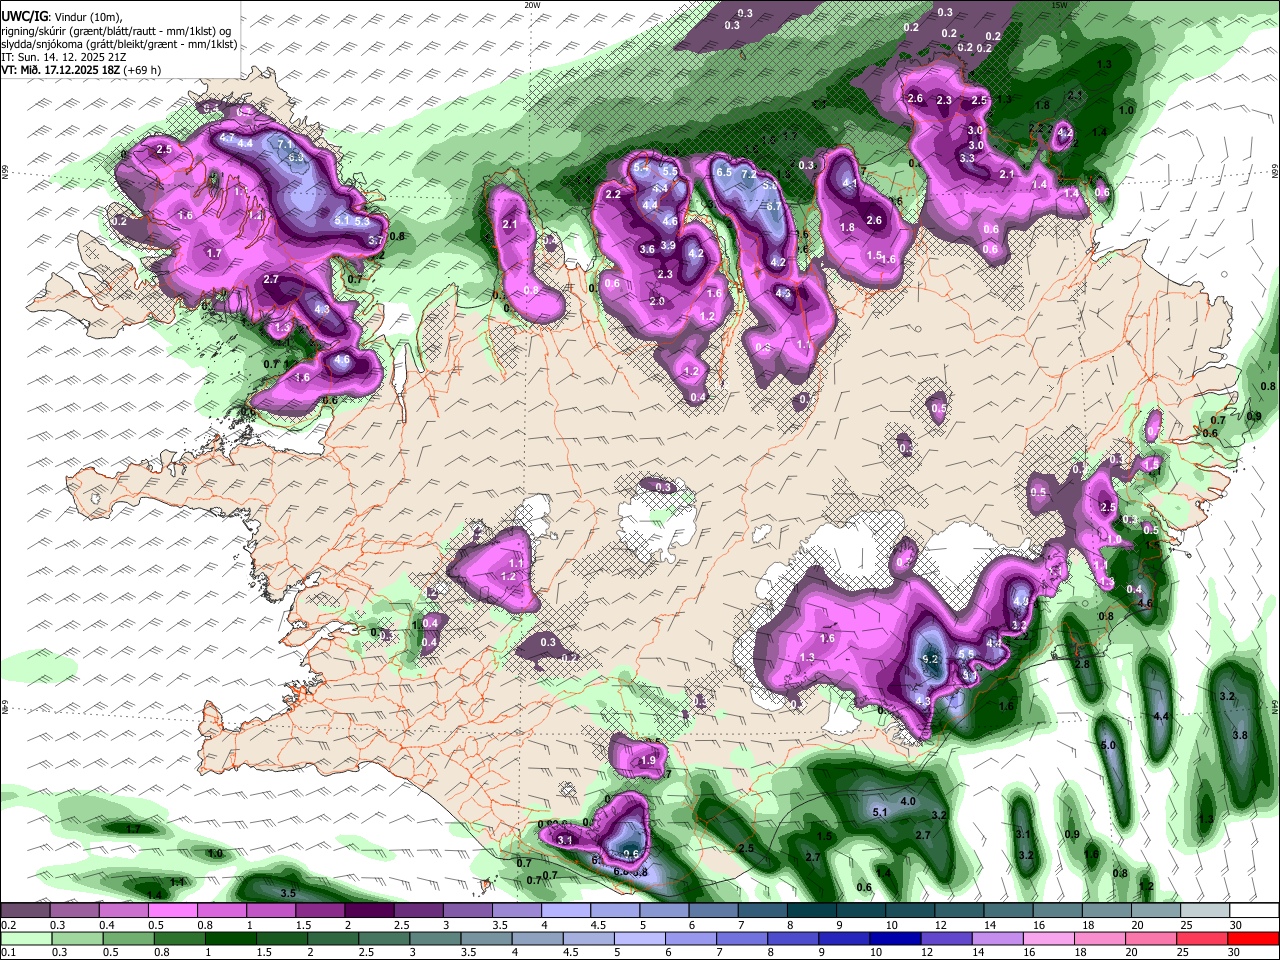Click the 9.2 snowfall maximum value
The width and height of the screenshot is (1280, 960).
(x=930, y=659)
